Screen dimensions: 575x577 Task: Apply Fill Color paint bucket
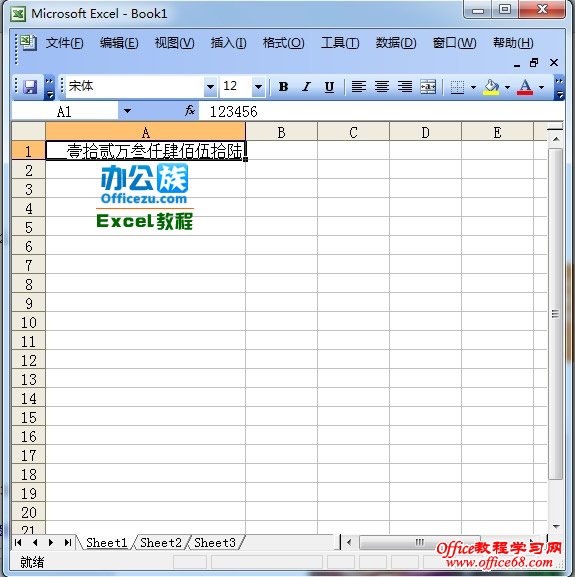point(491,87)
